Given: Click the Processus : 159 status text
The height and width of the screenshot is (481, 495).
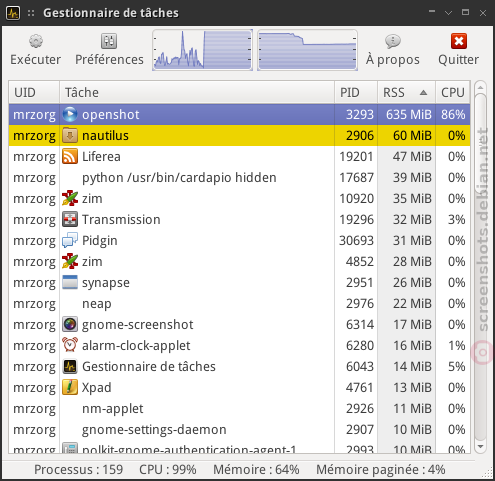Looking at the screenshot, I should [x=79, y=470].
